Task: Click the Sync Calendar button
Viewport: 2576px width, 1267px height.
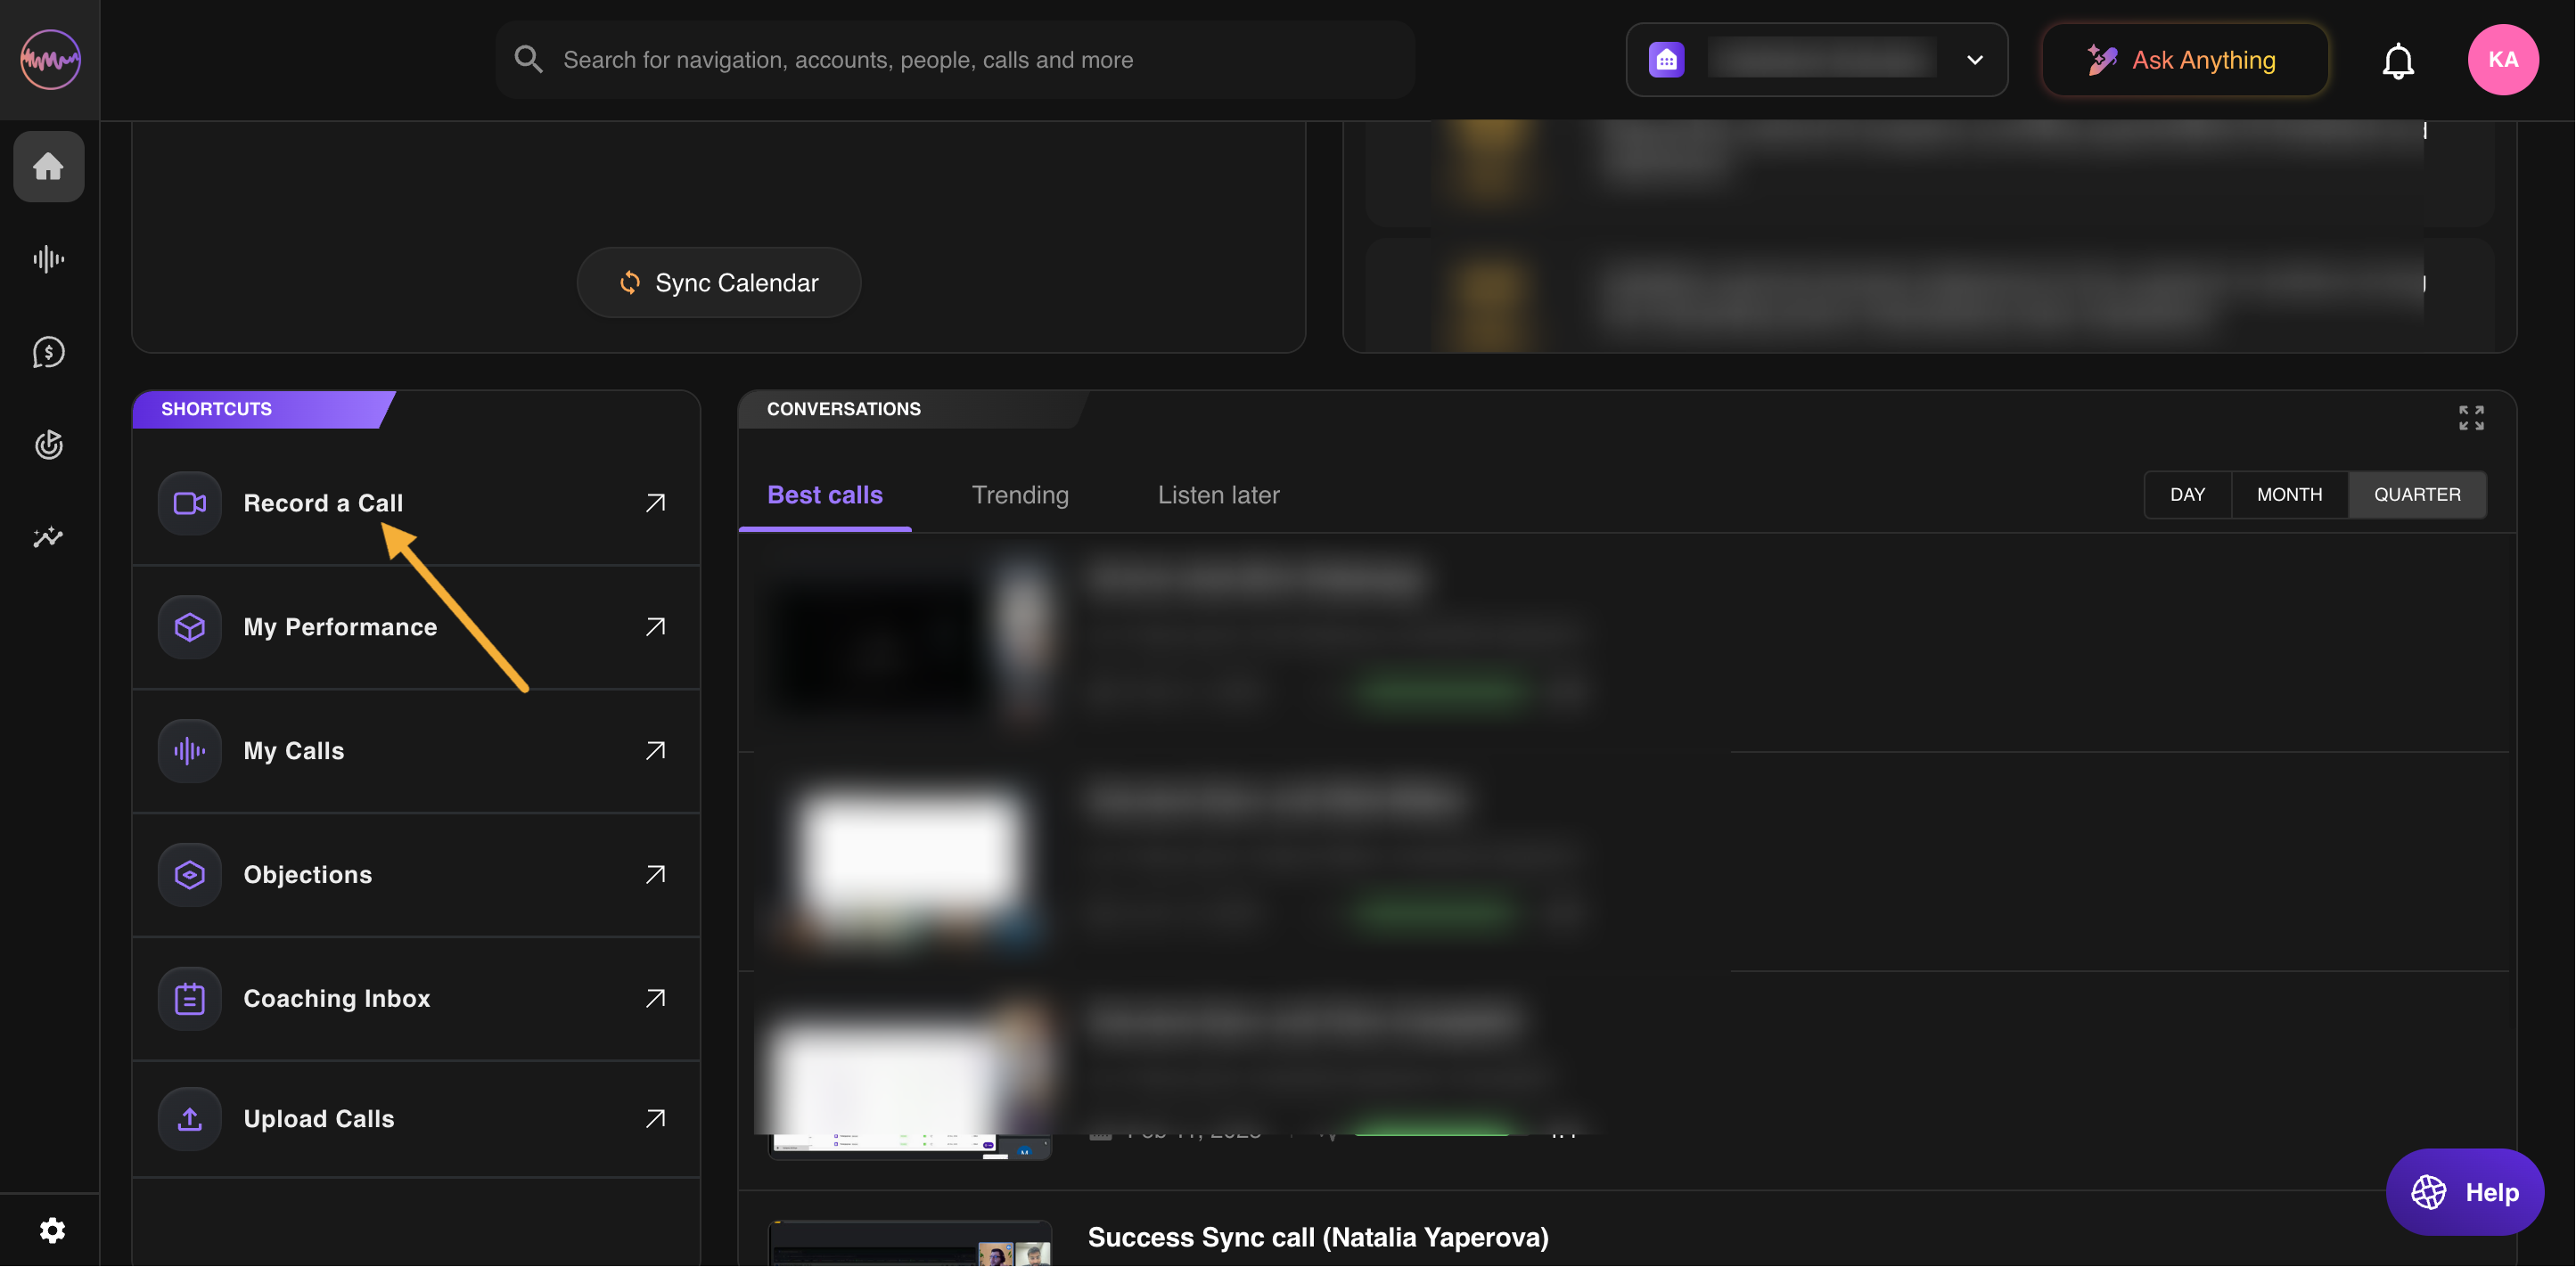Action: tap(718, 283)
